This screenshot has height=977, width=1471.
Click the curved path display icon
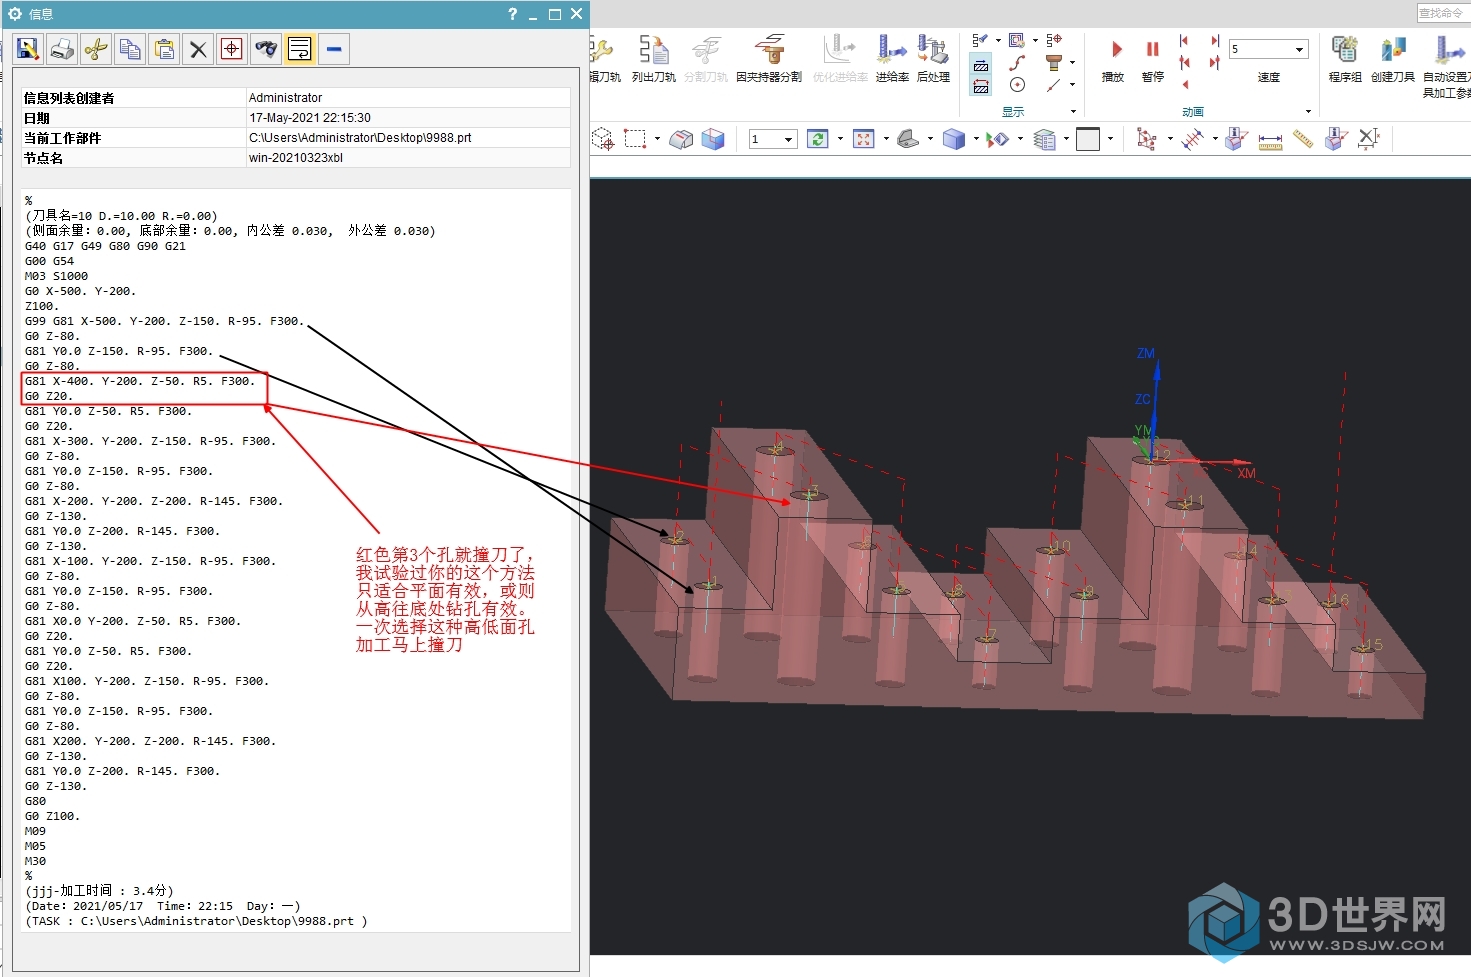coord(1017,63)
